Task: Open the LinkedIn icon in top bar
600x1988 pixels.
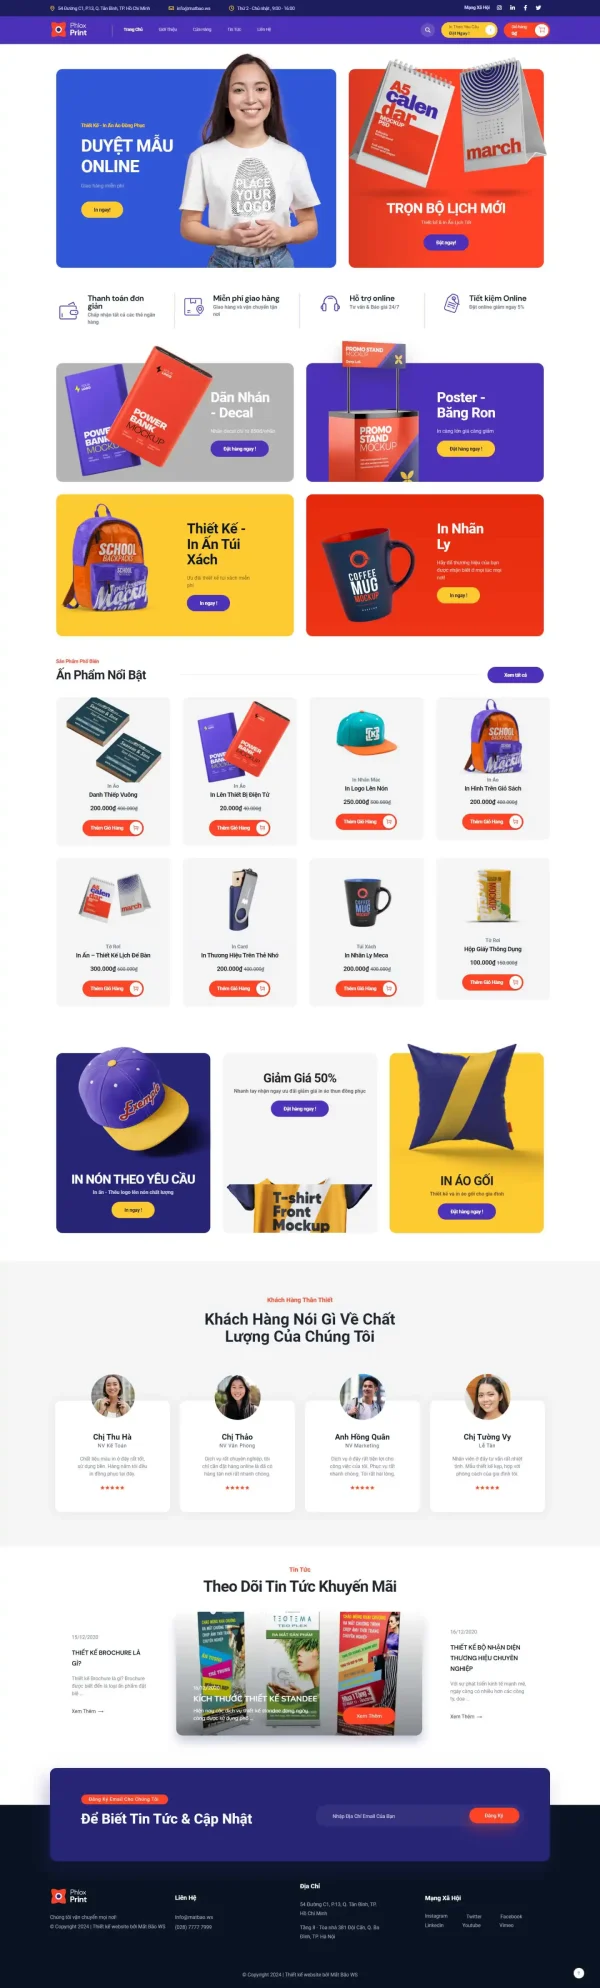Action: (512, 7)
